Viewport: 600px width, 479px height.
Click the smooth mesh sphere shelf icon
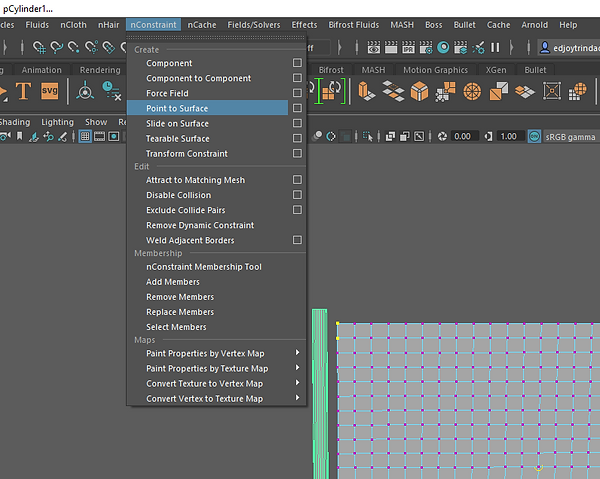[578, 91]
